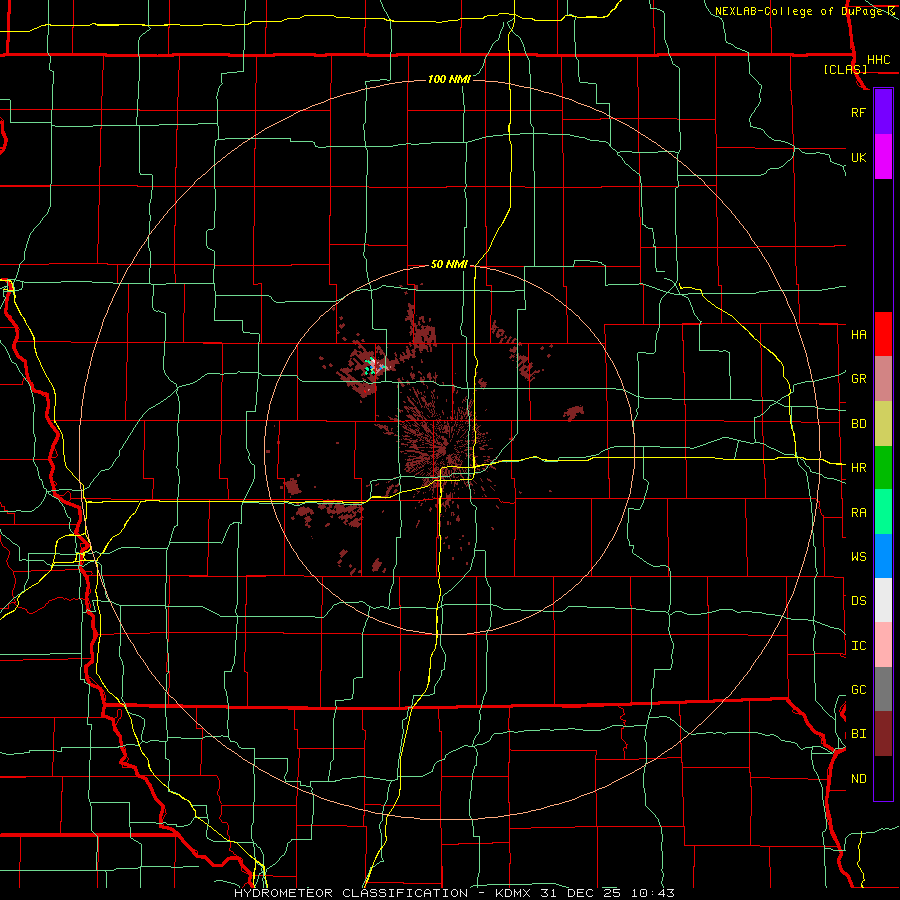Click the HR legend label

859,468
